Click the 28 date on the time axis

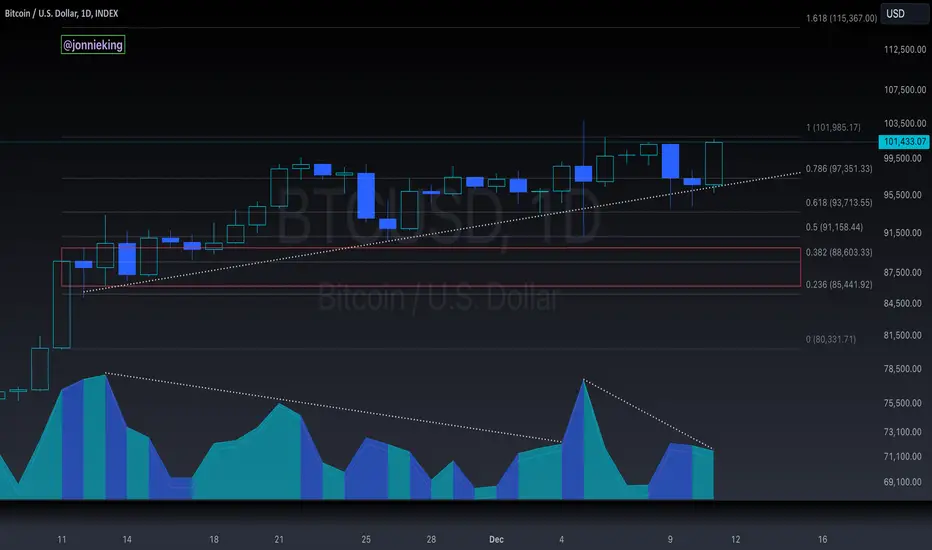(x=431, y=539)
